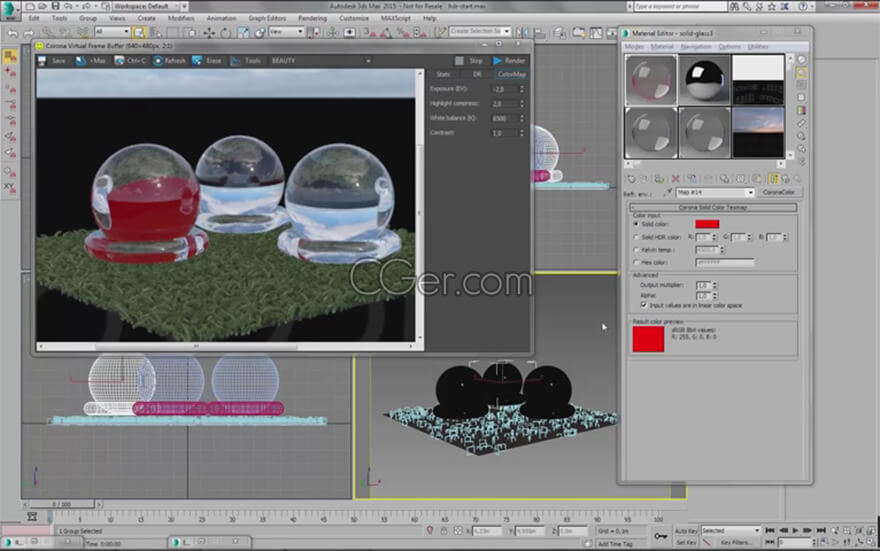The width and height of the screenshot is (880, 551).
Task: Open Create Selection Set dropdown
Action: (480, 31)
